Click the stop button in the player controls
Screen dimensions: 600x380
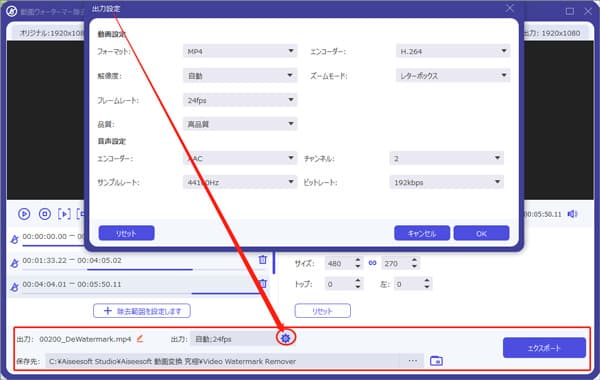tap(45, 214)
